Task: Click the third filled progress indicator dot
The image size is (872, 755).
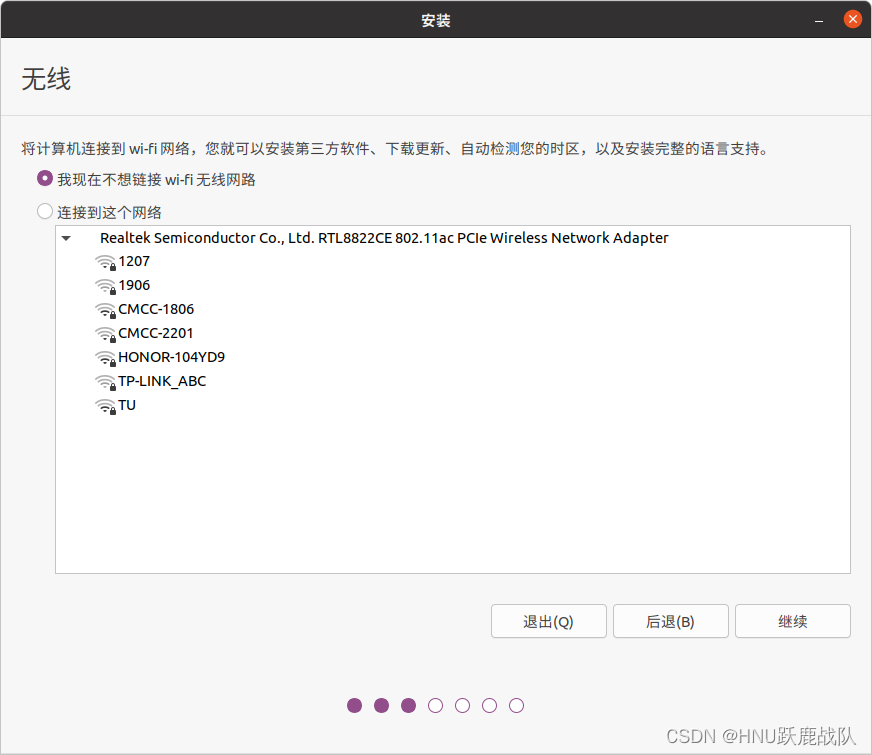Action: [408, 705]
